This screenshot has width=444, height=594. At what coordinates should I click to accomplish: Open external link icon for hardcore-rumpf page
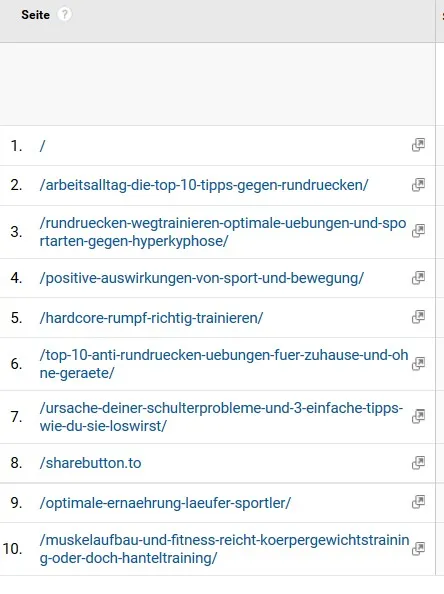[x=418, y=317]
